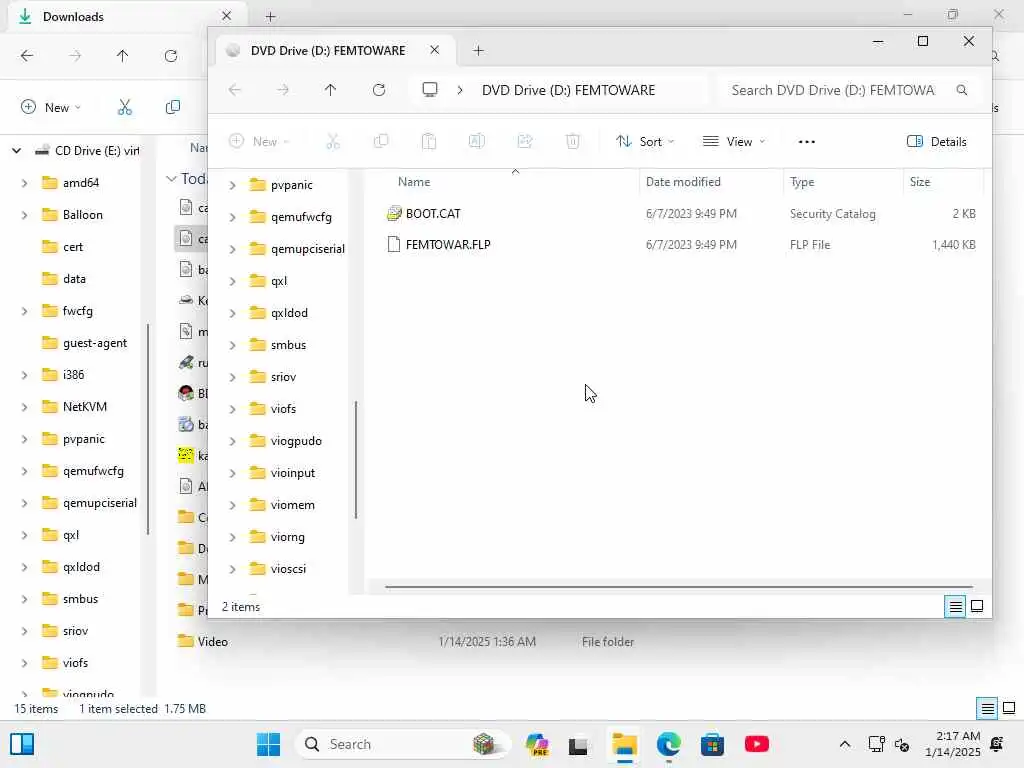Expand qemufwcfg folder in DVD window tree
The height and width of the screenshot is (768, 1024).
coord(232,217)
